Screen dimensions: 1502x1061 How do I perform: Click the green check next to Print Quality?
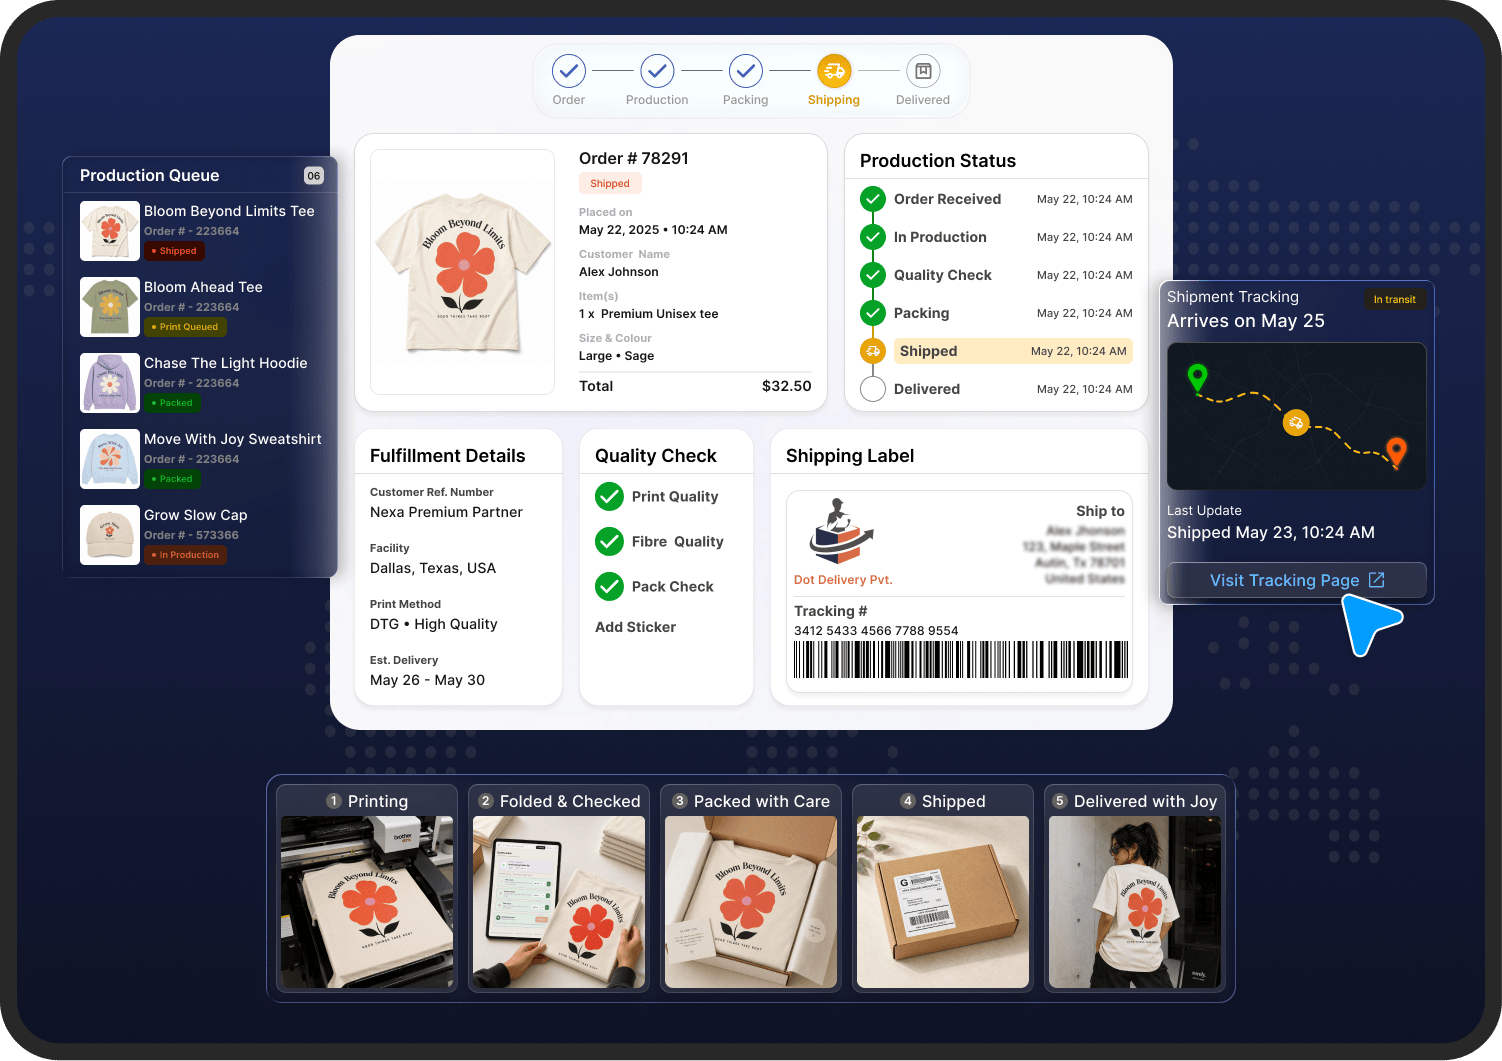[609, 496]
